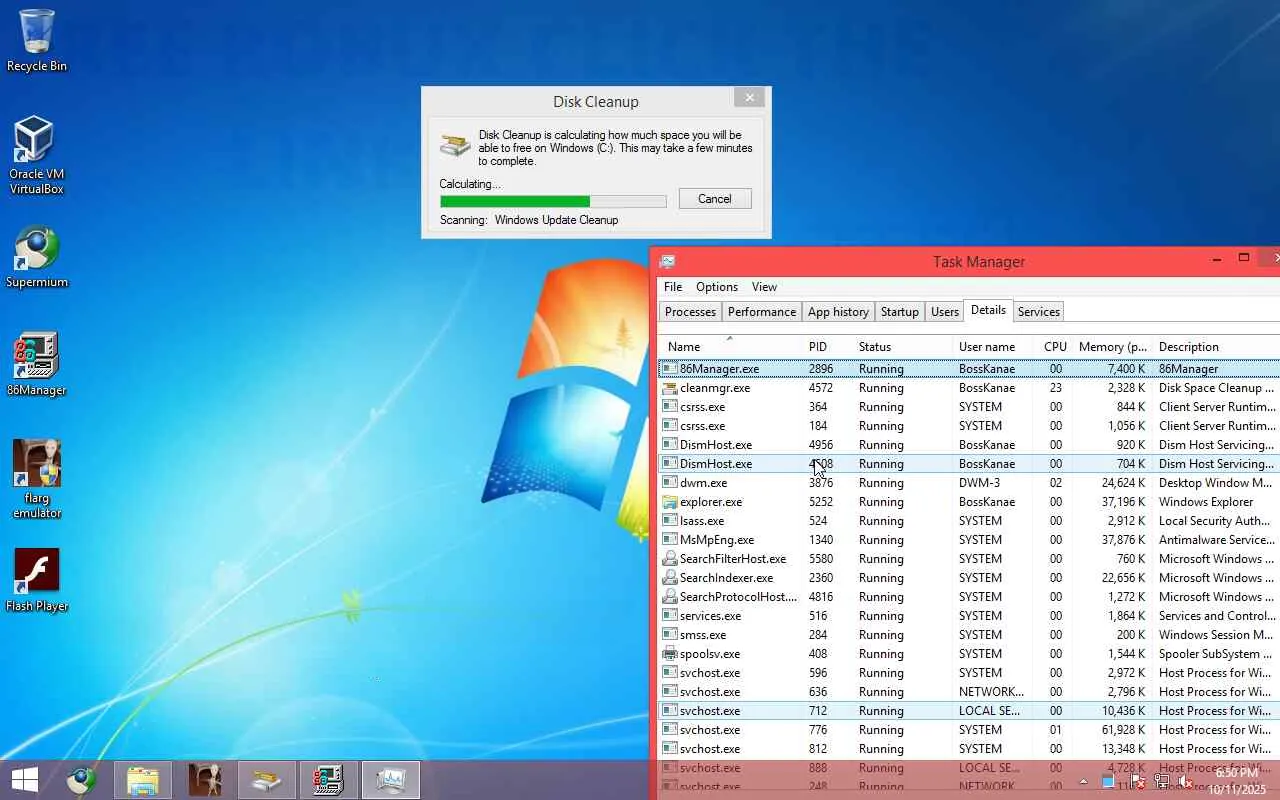Open the Options menu in Task Manager
The height and width of the screenshot is (800, 1280).
pyautogui.click(x=717, y=287)
